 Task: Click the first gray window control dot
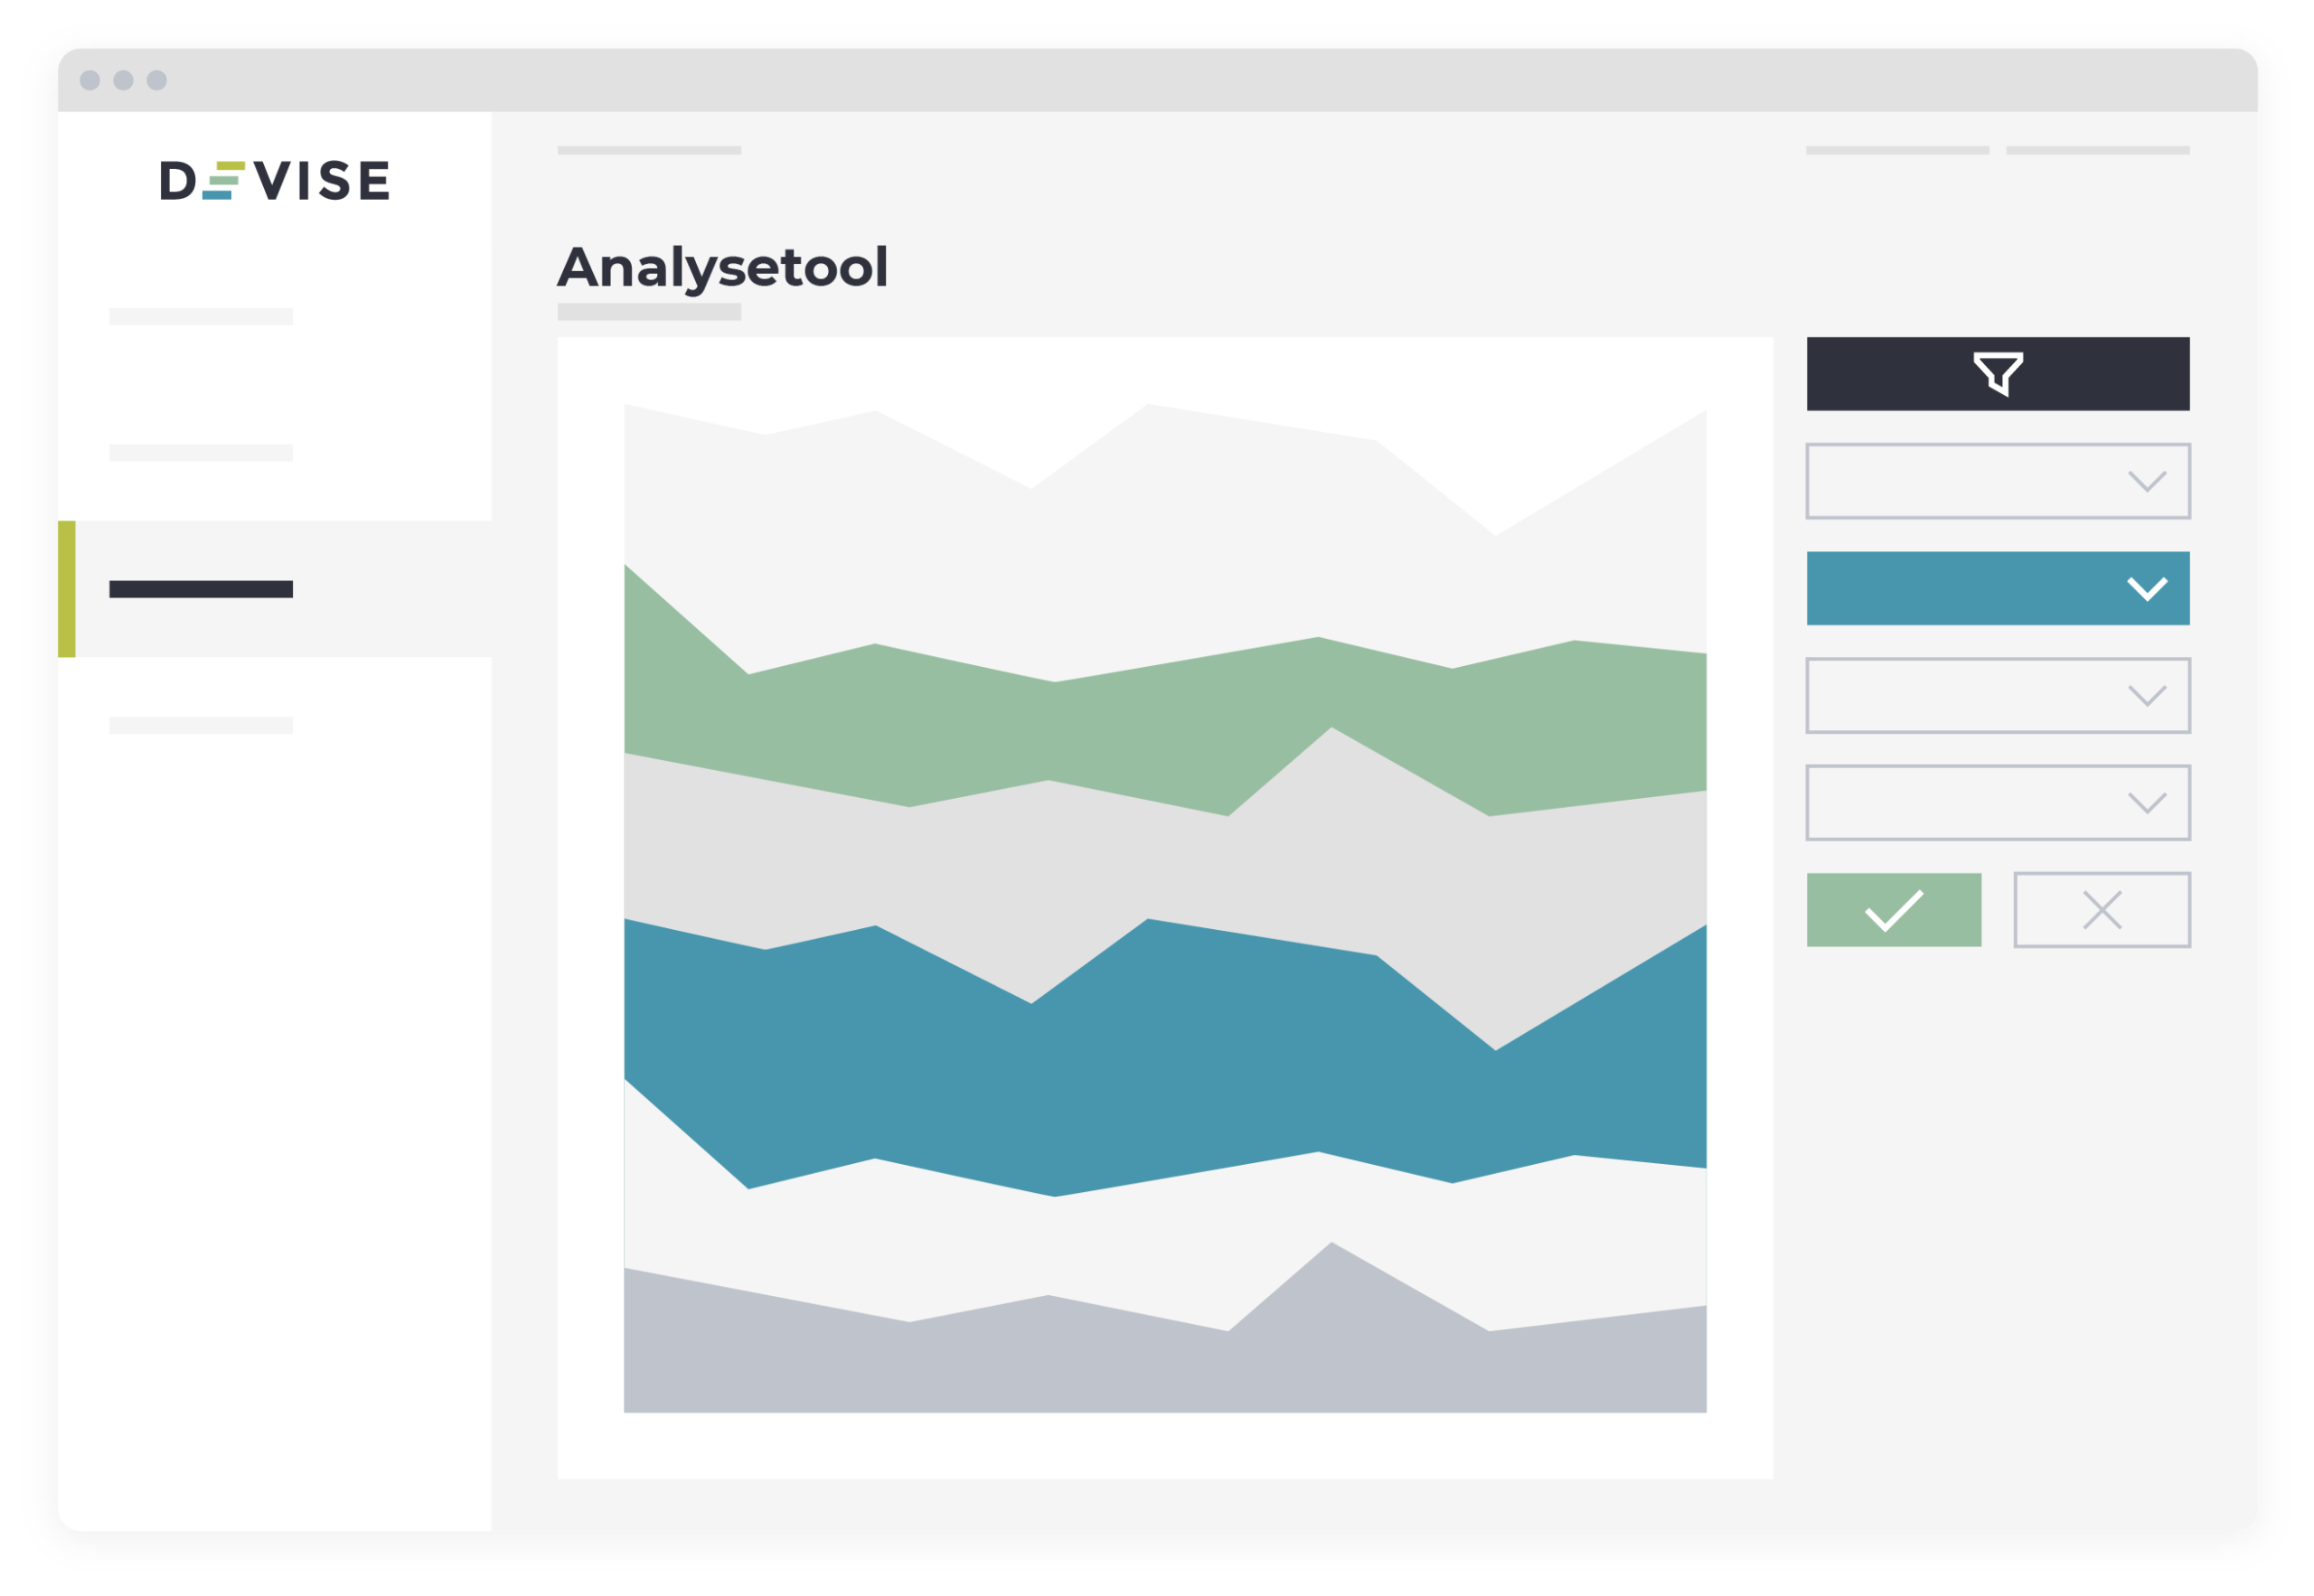point(90,80)
